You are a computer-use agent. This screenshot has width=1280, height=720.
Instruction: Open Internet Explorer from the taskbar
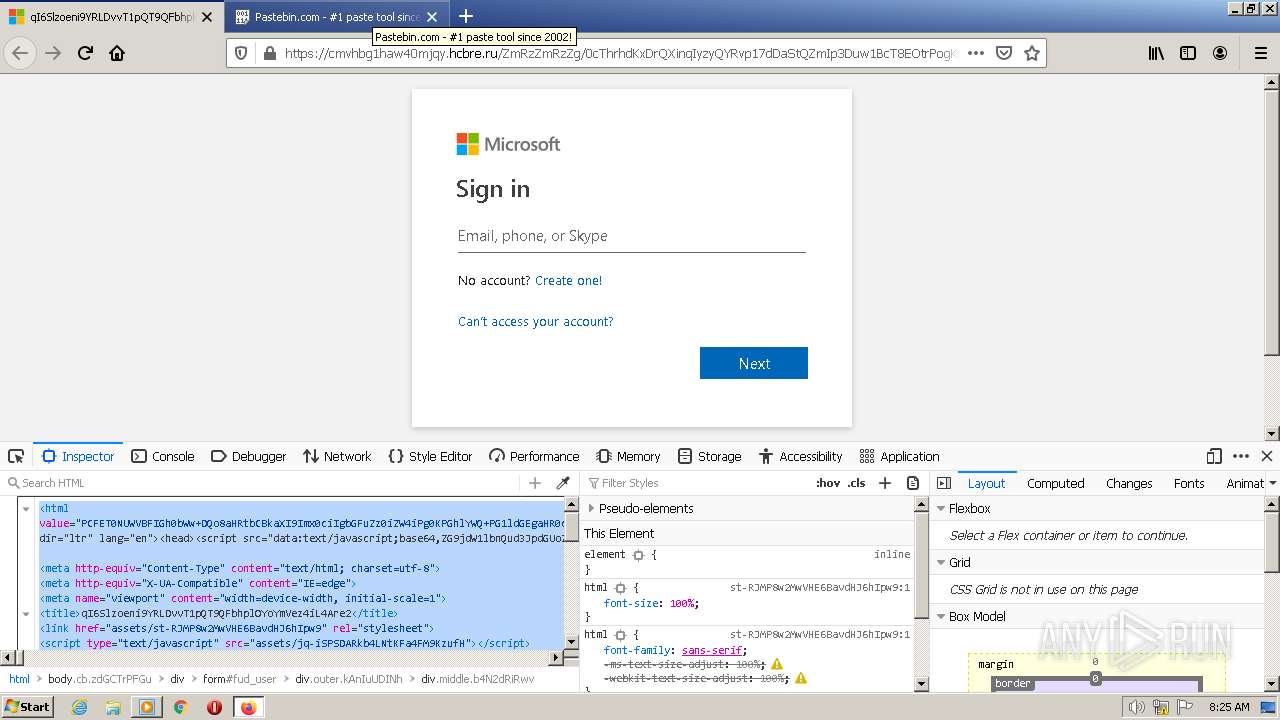79,707
